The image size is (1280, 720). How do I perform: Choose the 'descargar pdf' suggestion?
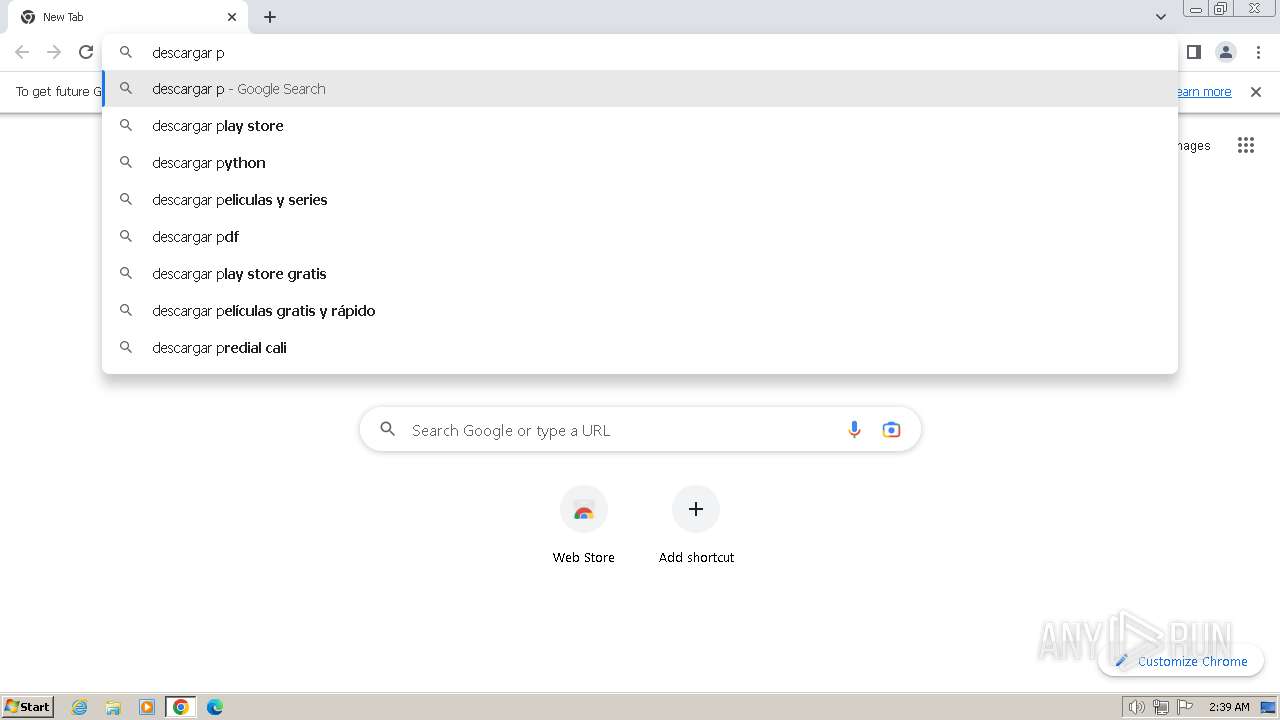coord(640,237)
